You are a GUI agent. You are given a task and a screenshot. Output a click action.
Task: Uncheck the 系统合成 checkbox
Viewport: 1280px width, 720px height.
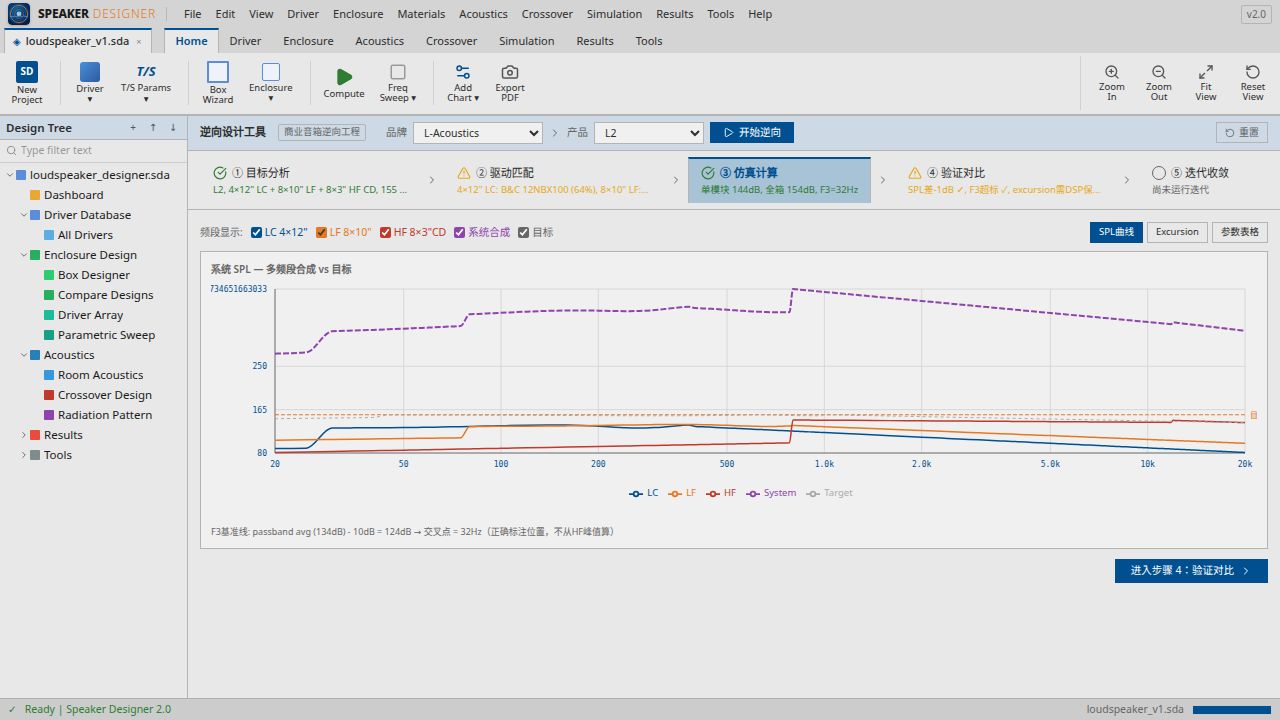(x=460, y=232)
